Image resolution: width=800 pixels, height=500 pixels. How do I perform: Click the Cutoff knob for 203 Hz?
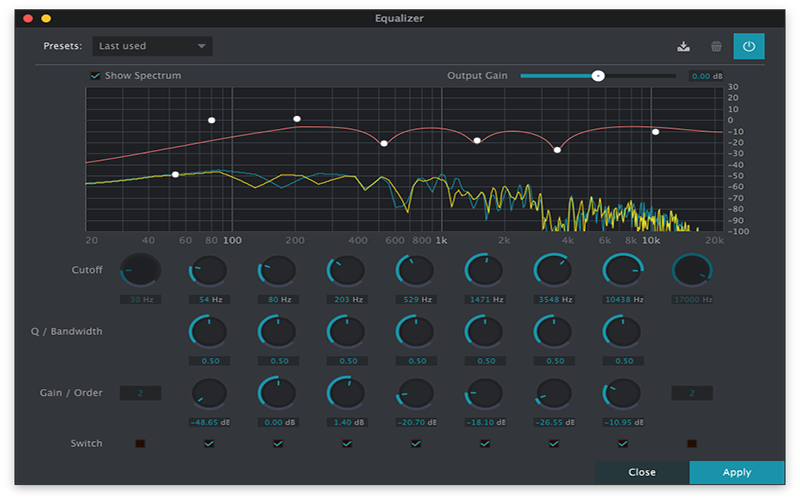pos(347,270)
